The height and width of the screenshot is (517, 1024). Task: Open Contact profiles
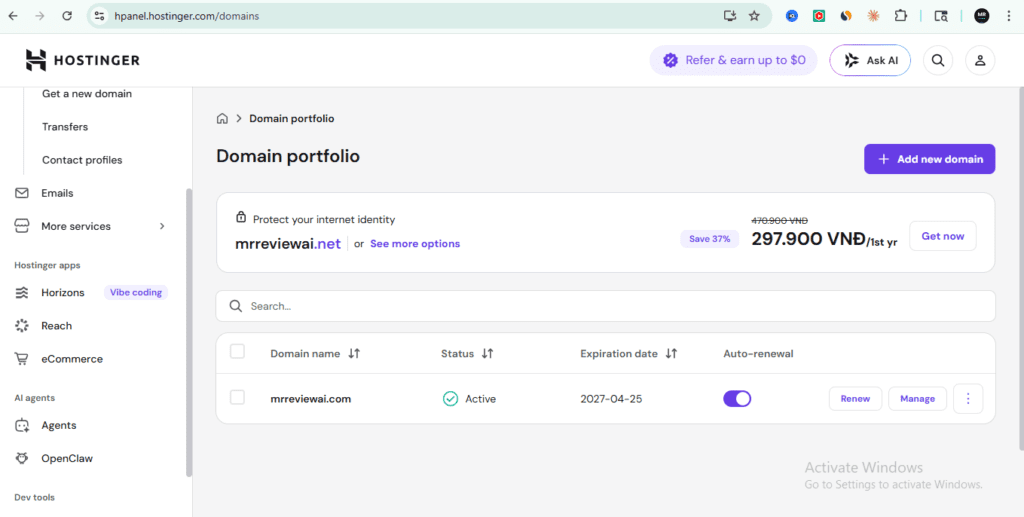(x=82, y=160)
